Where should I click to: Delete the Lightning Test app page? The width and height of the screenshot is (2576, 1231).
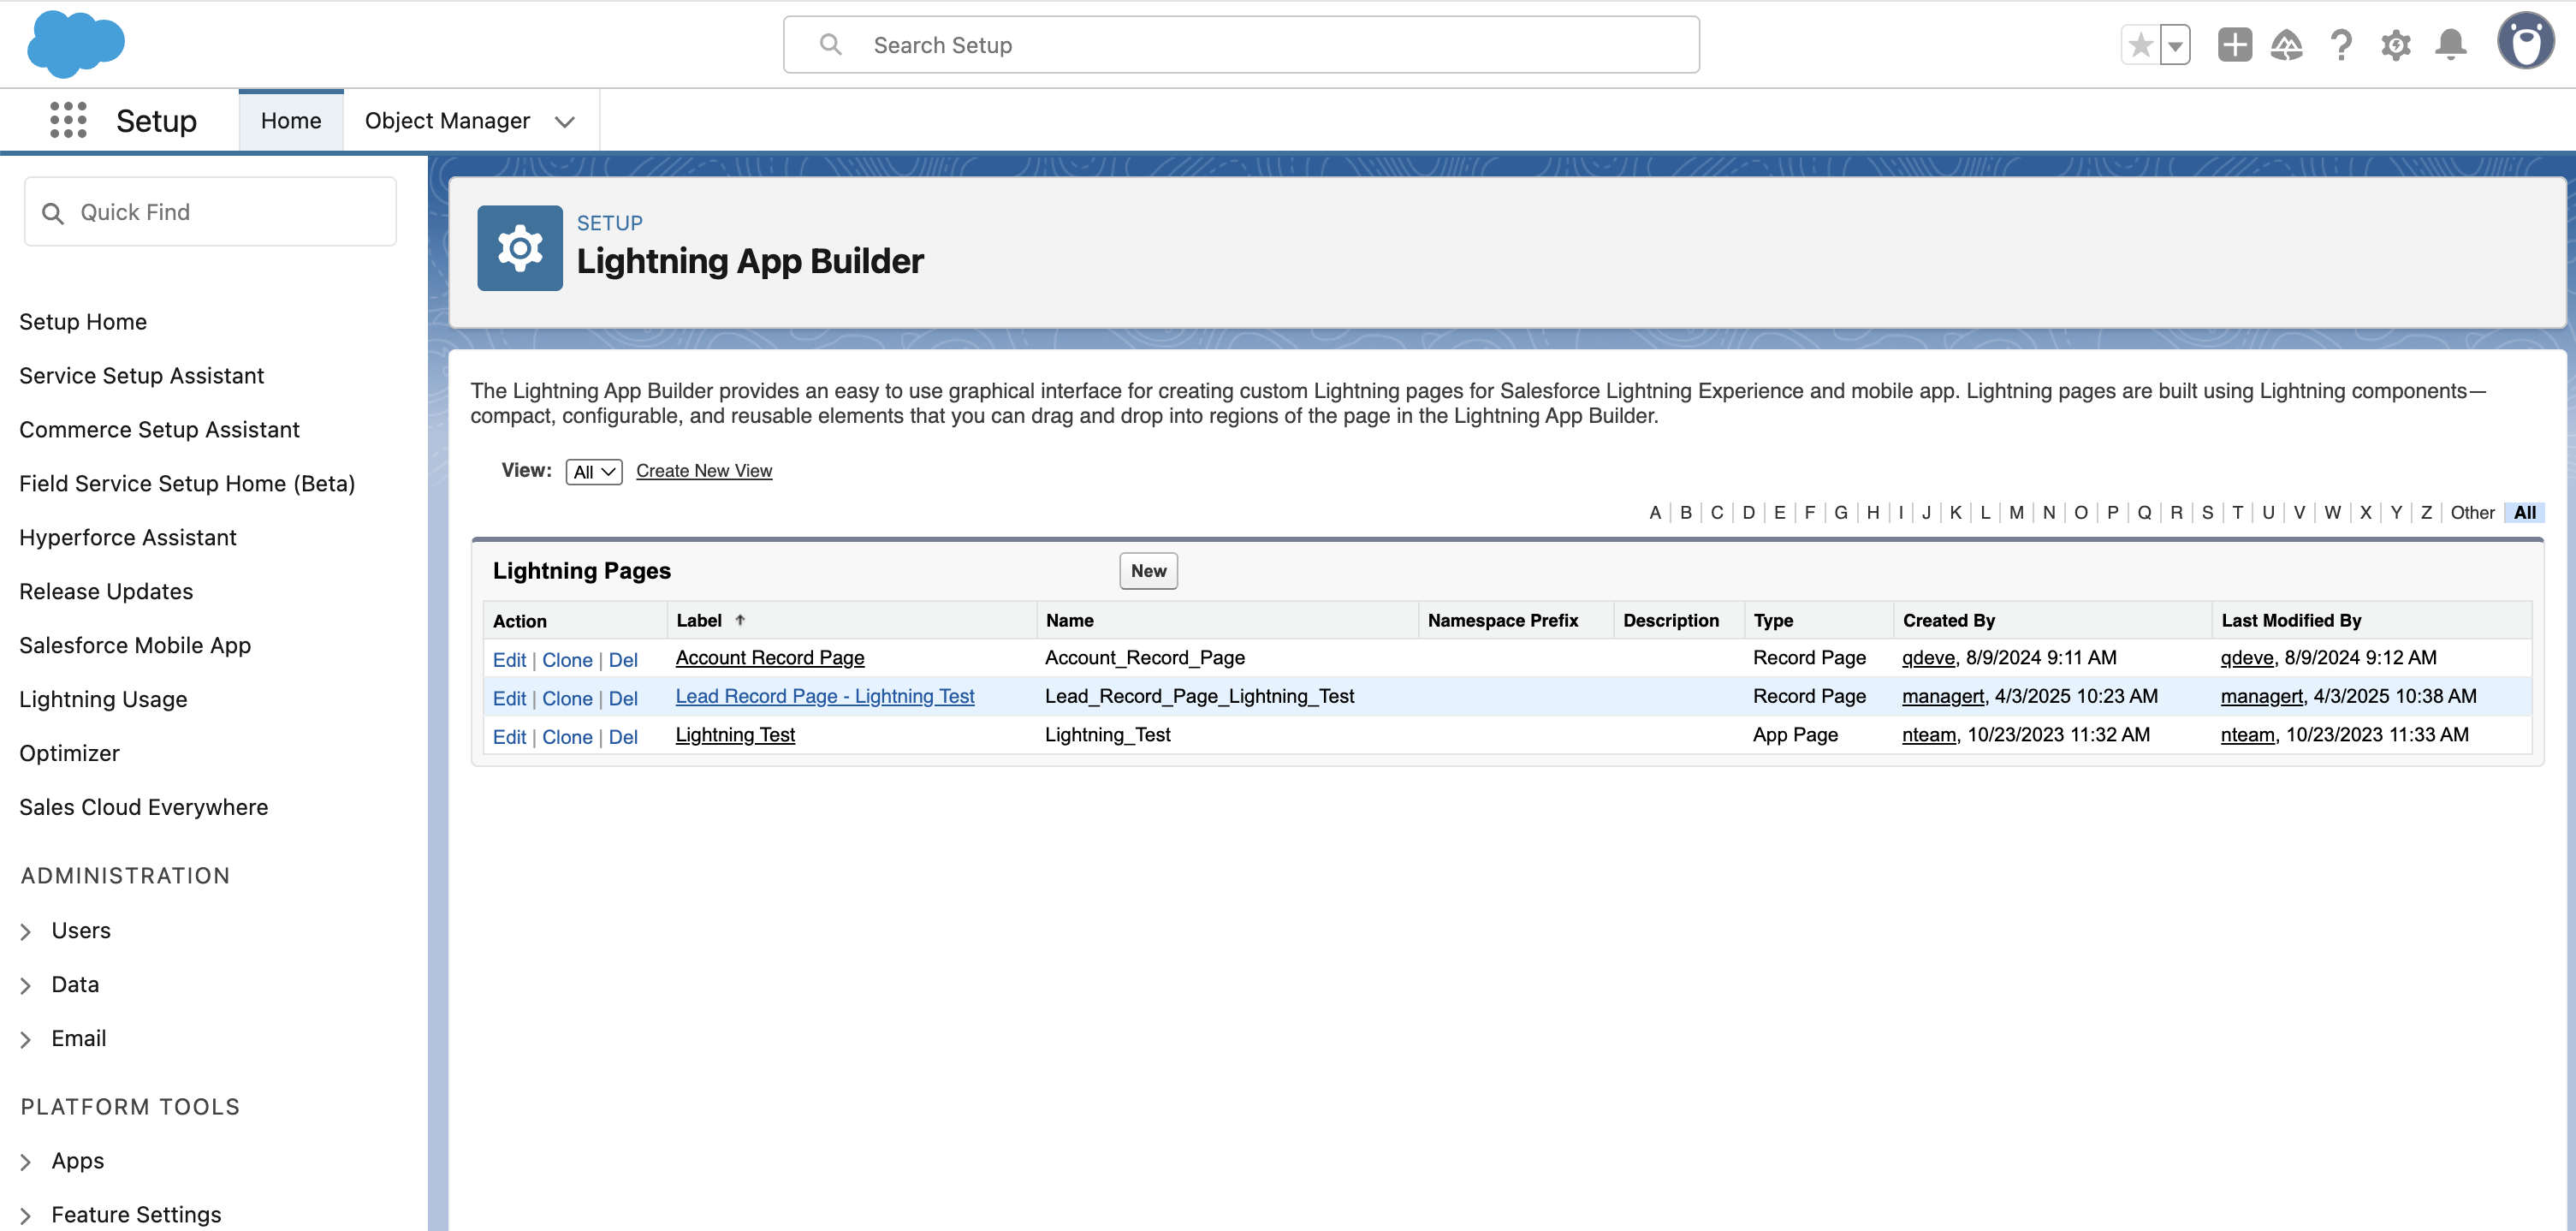point(623,737)
